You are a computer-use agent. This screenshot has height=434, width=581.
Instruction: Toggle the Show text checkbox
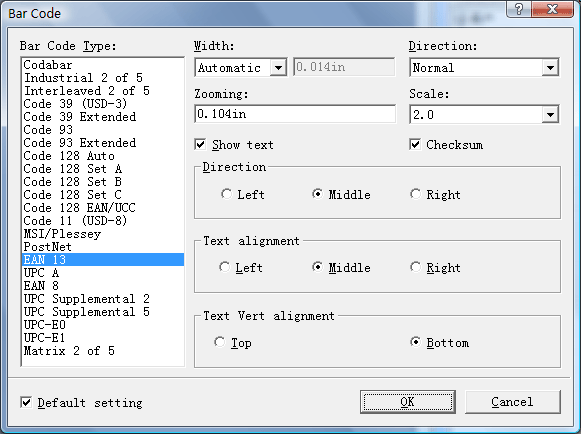200,144
